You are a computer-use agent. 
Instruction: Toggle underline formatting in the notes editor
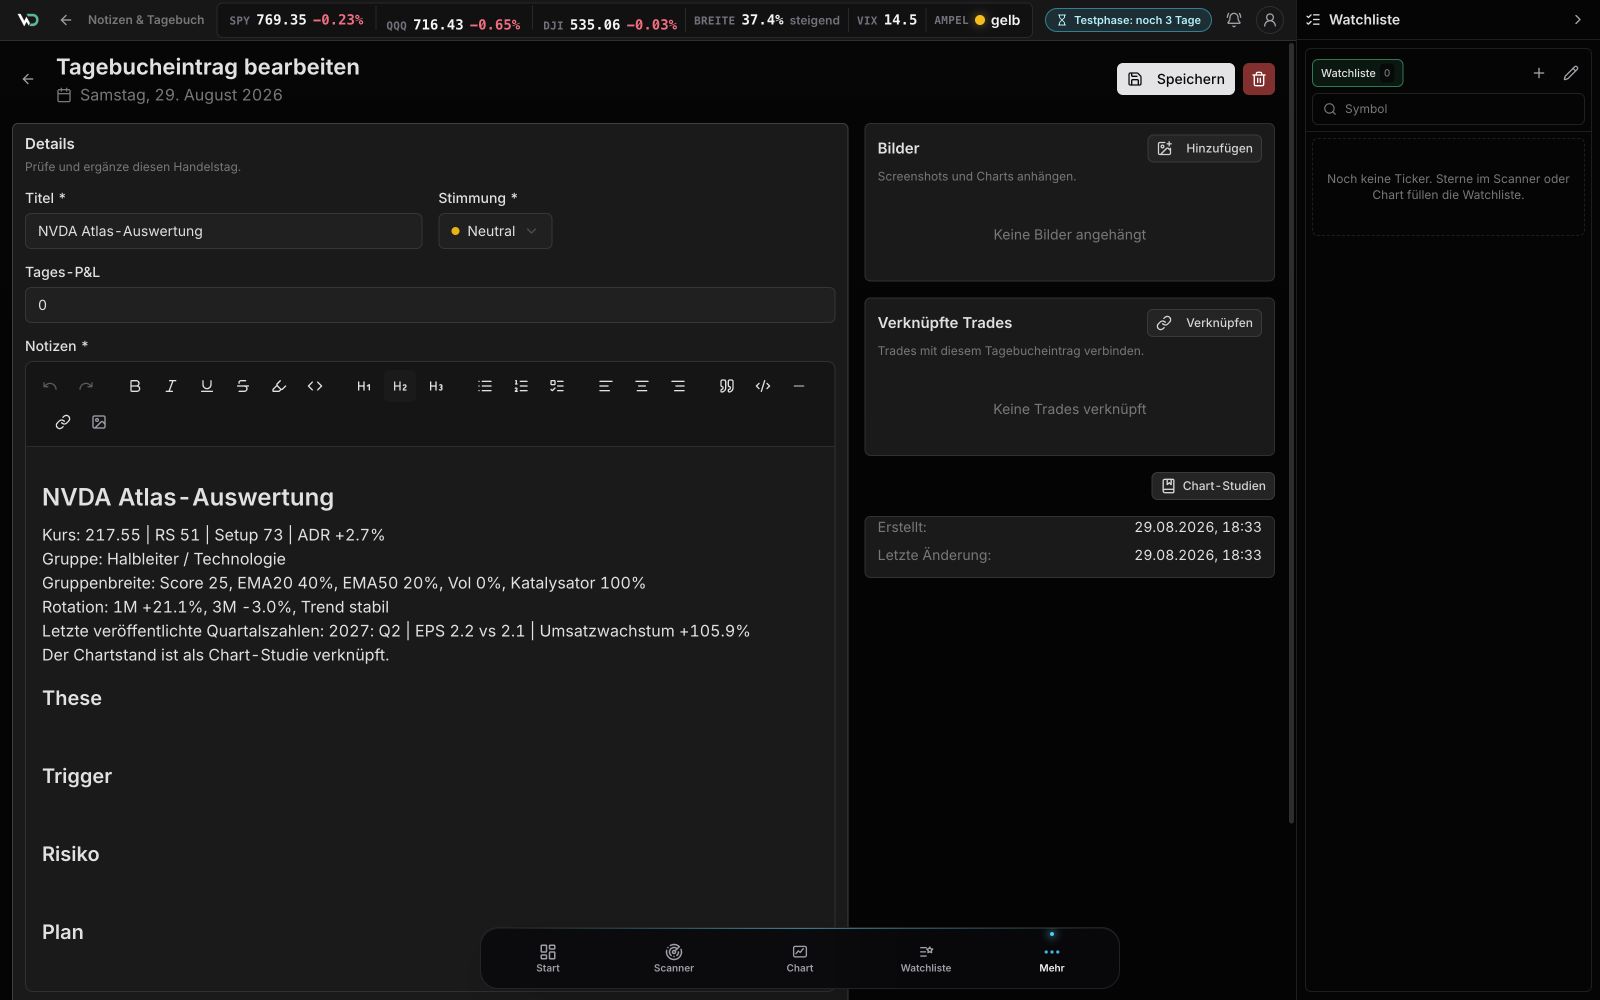tap(207, 386)
